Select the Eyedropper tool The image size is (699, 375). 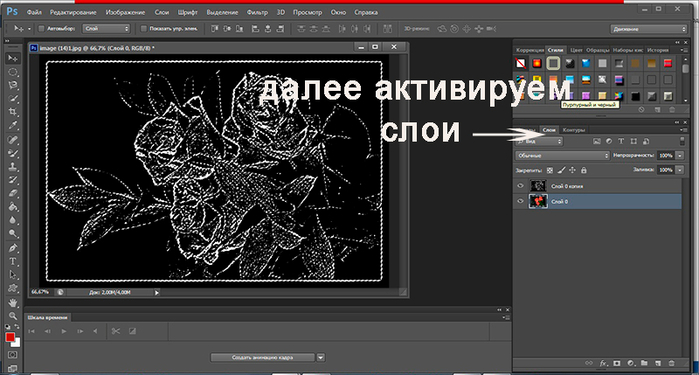coord(12,125)
